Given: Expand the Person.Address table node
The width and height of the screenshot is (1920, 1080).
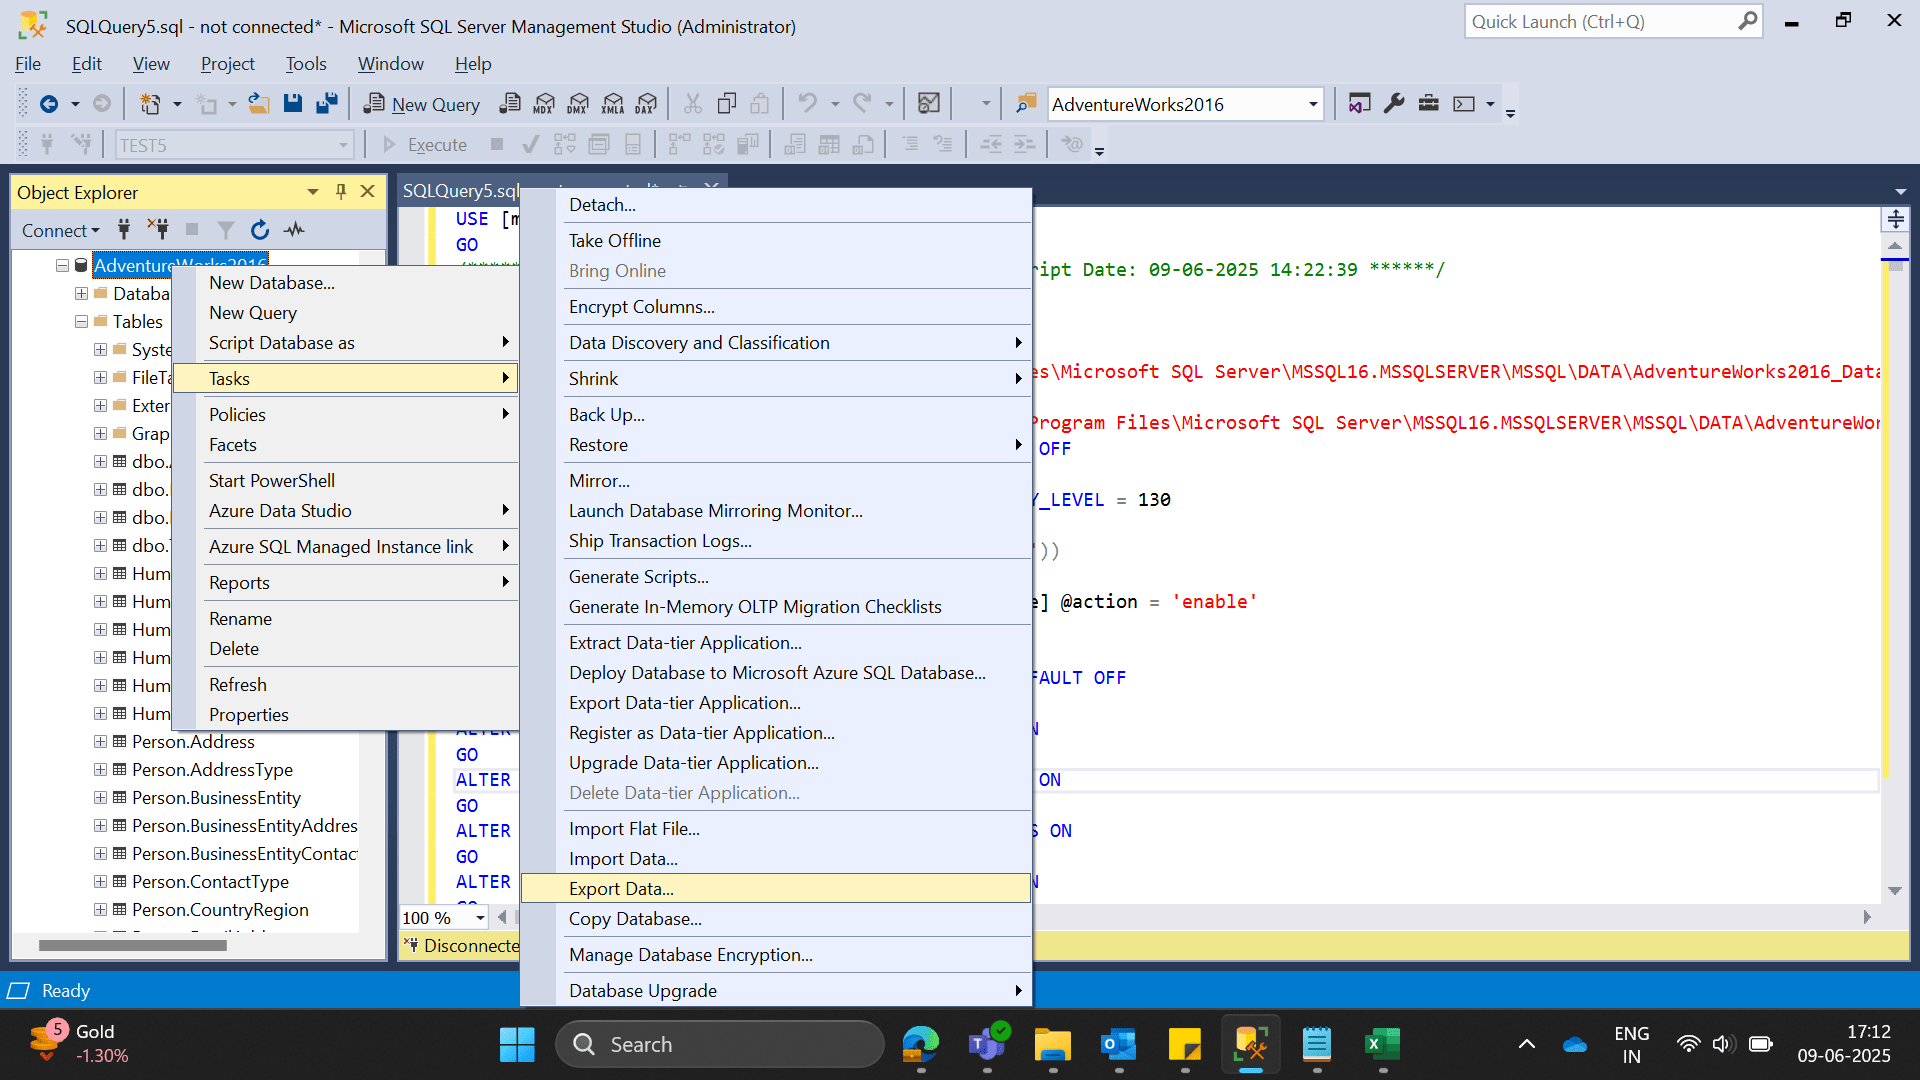Looking at the screenshot, I should [100, 742].
